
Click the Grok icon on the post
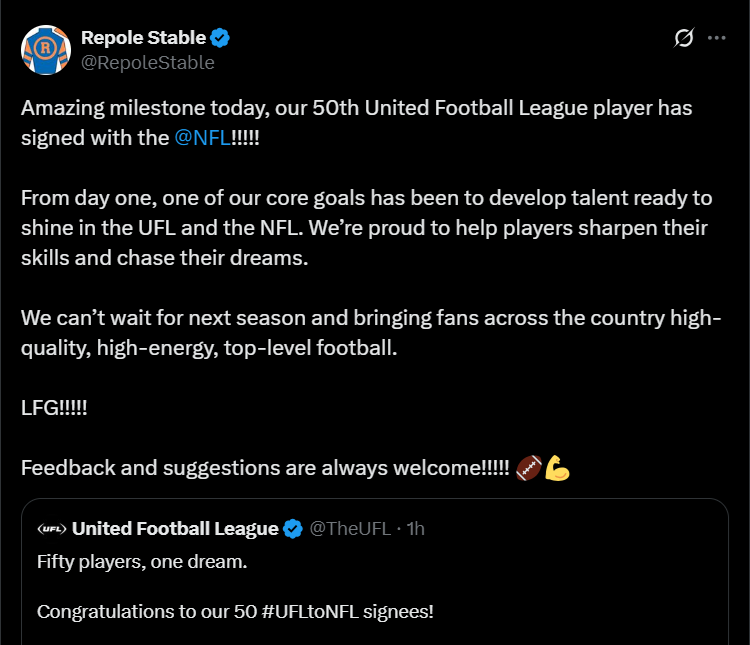(684, 38)
